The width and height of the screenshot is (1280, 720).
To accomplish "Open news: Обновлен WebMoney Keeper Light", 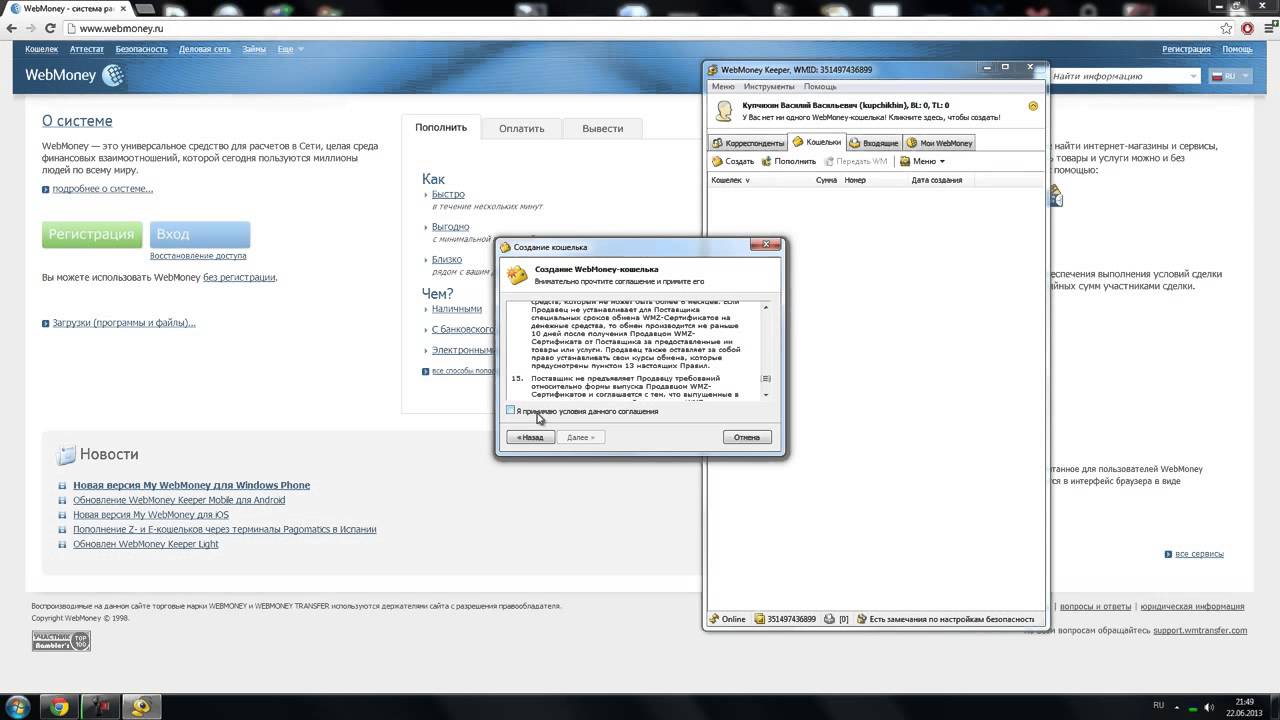I will coord(145,544).
